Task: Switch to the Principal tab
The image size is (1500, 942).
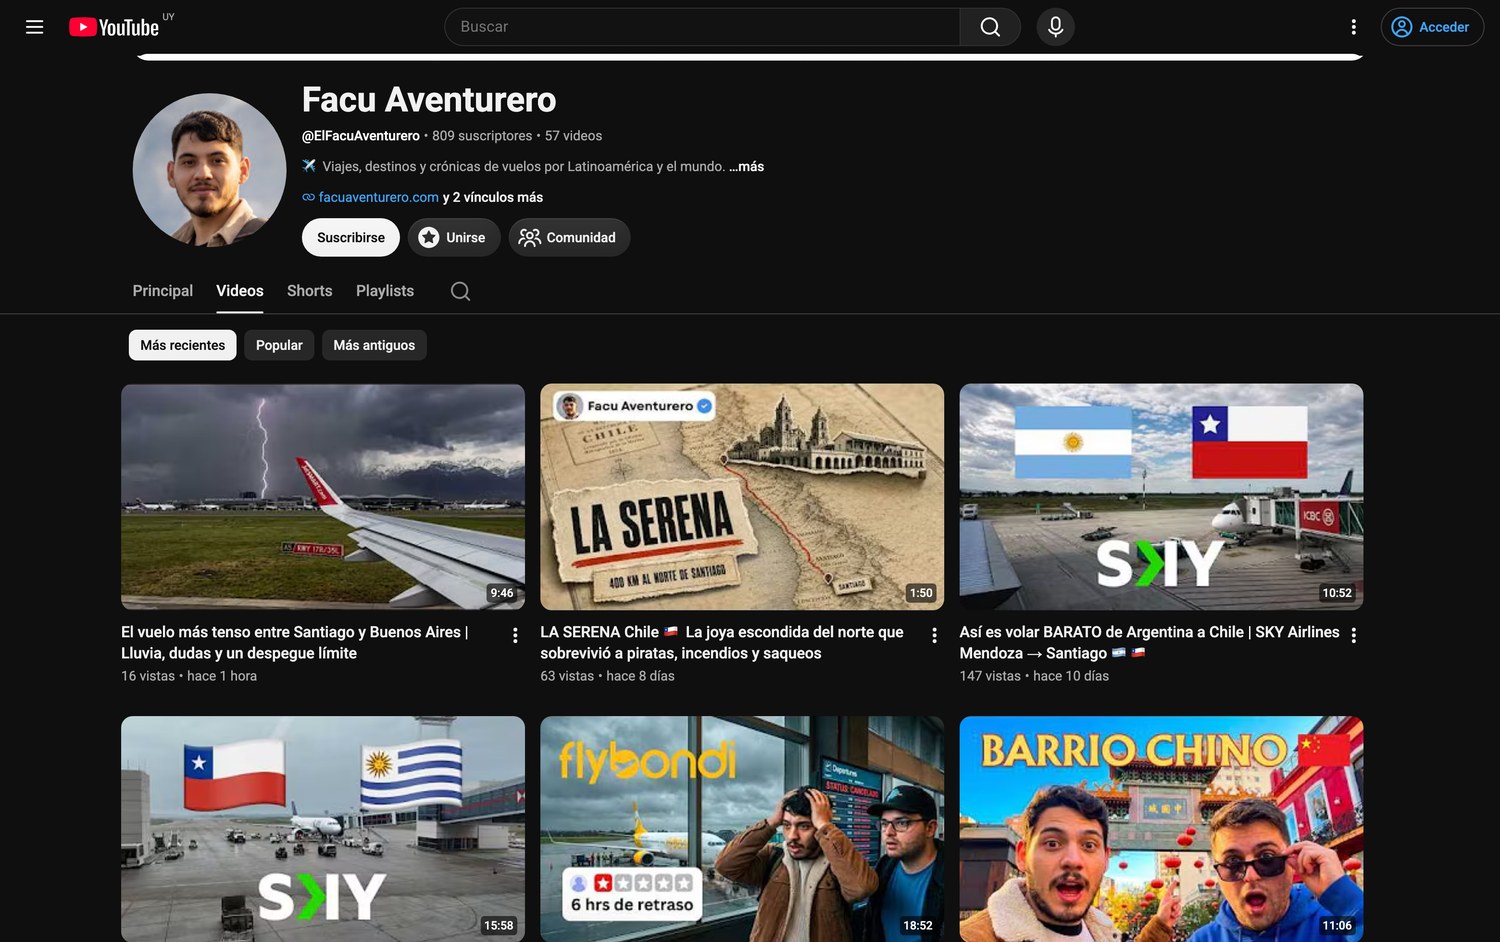Action: 163,291
